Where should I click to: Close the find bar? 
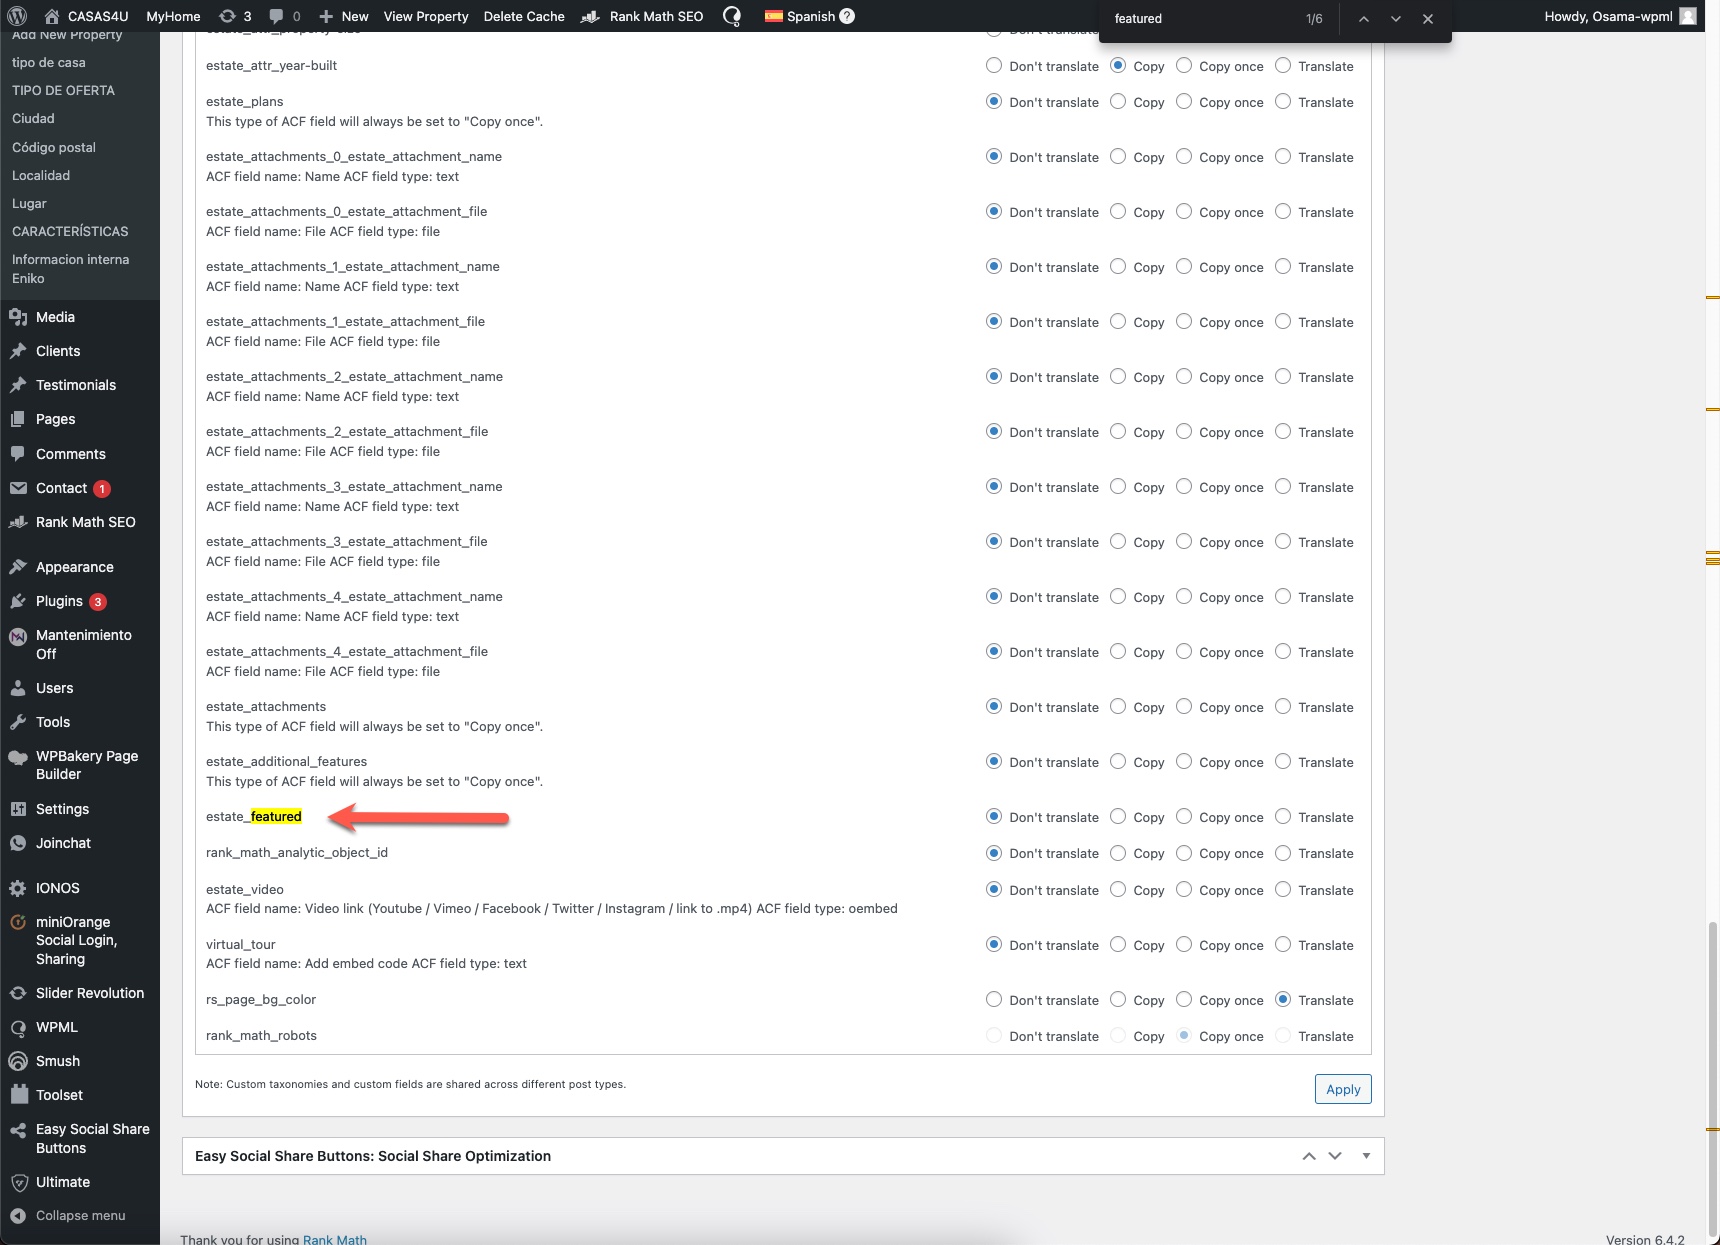click(1428, 19)
